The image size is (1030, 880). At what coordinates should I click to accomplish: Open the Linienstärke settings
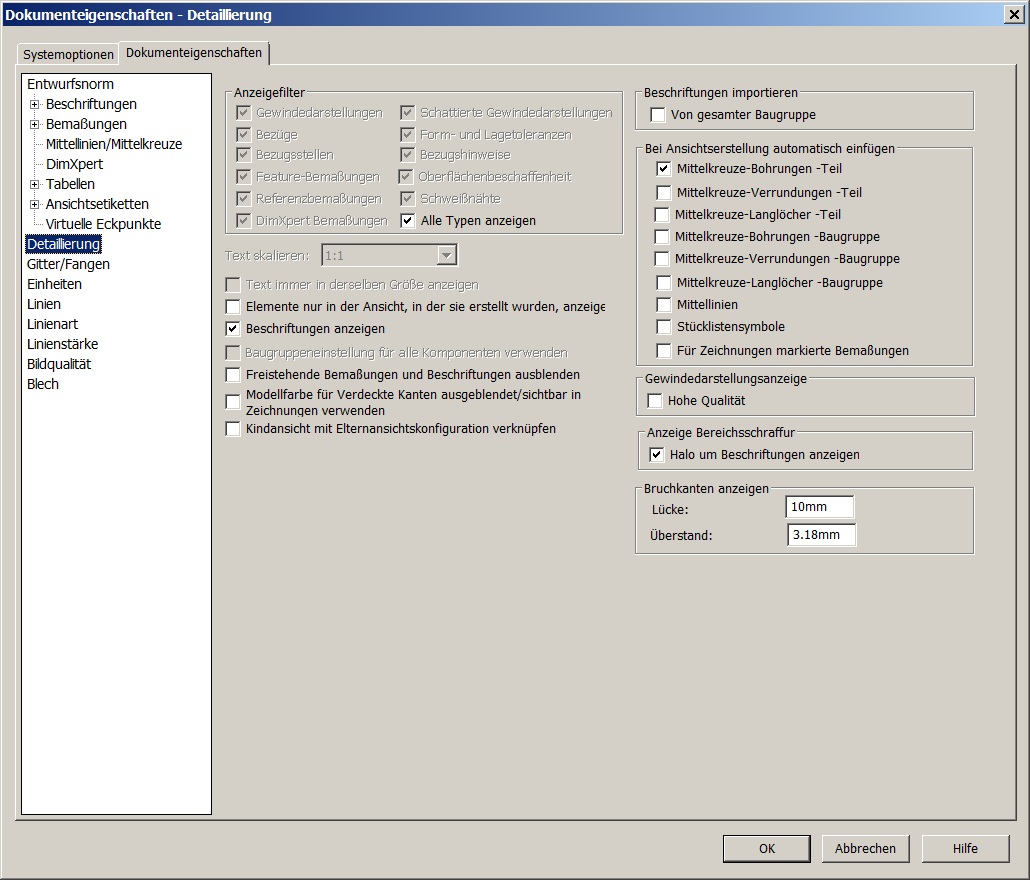coord(62,344)
